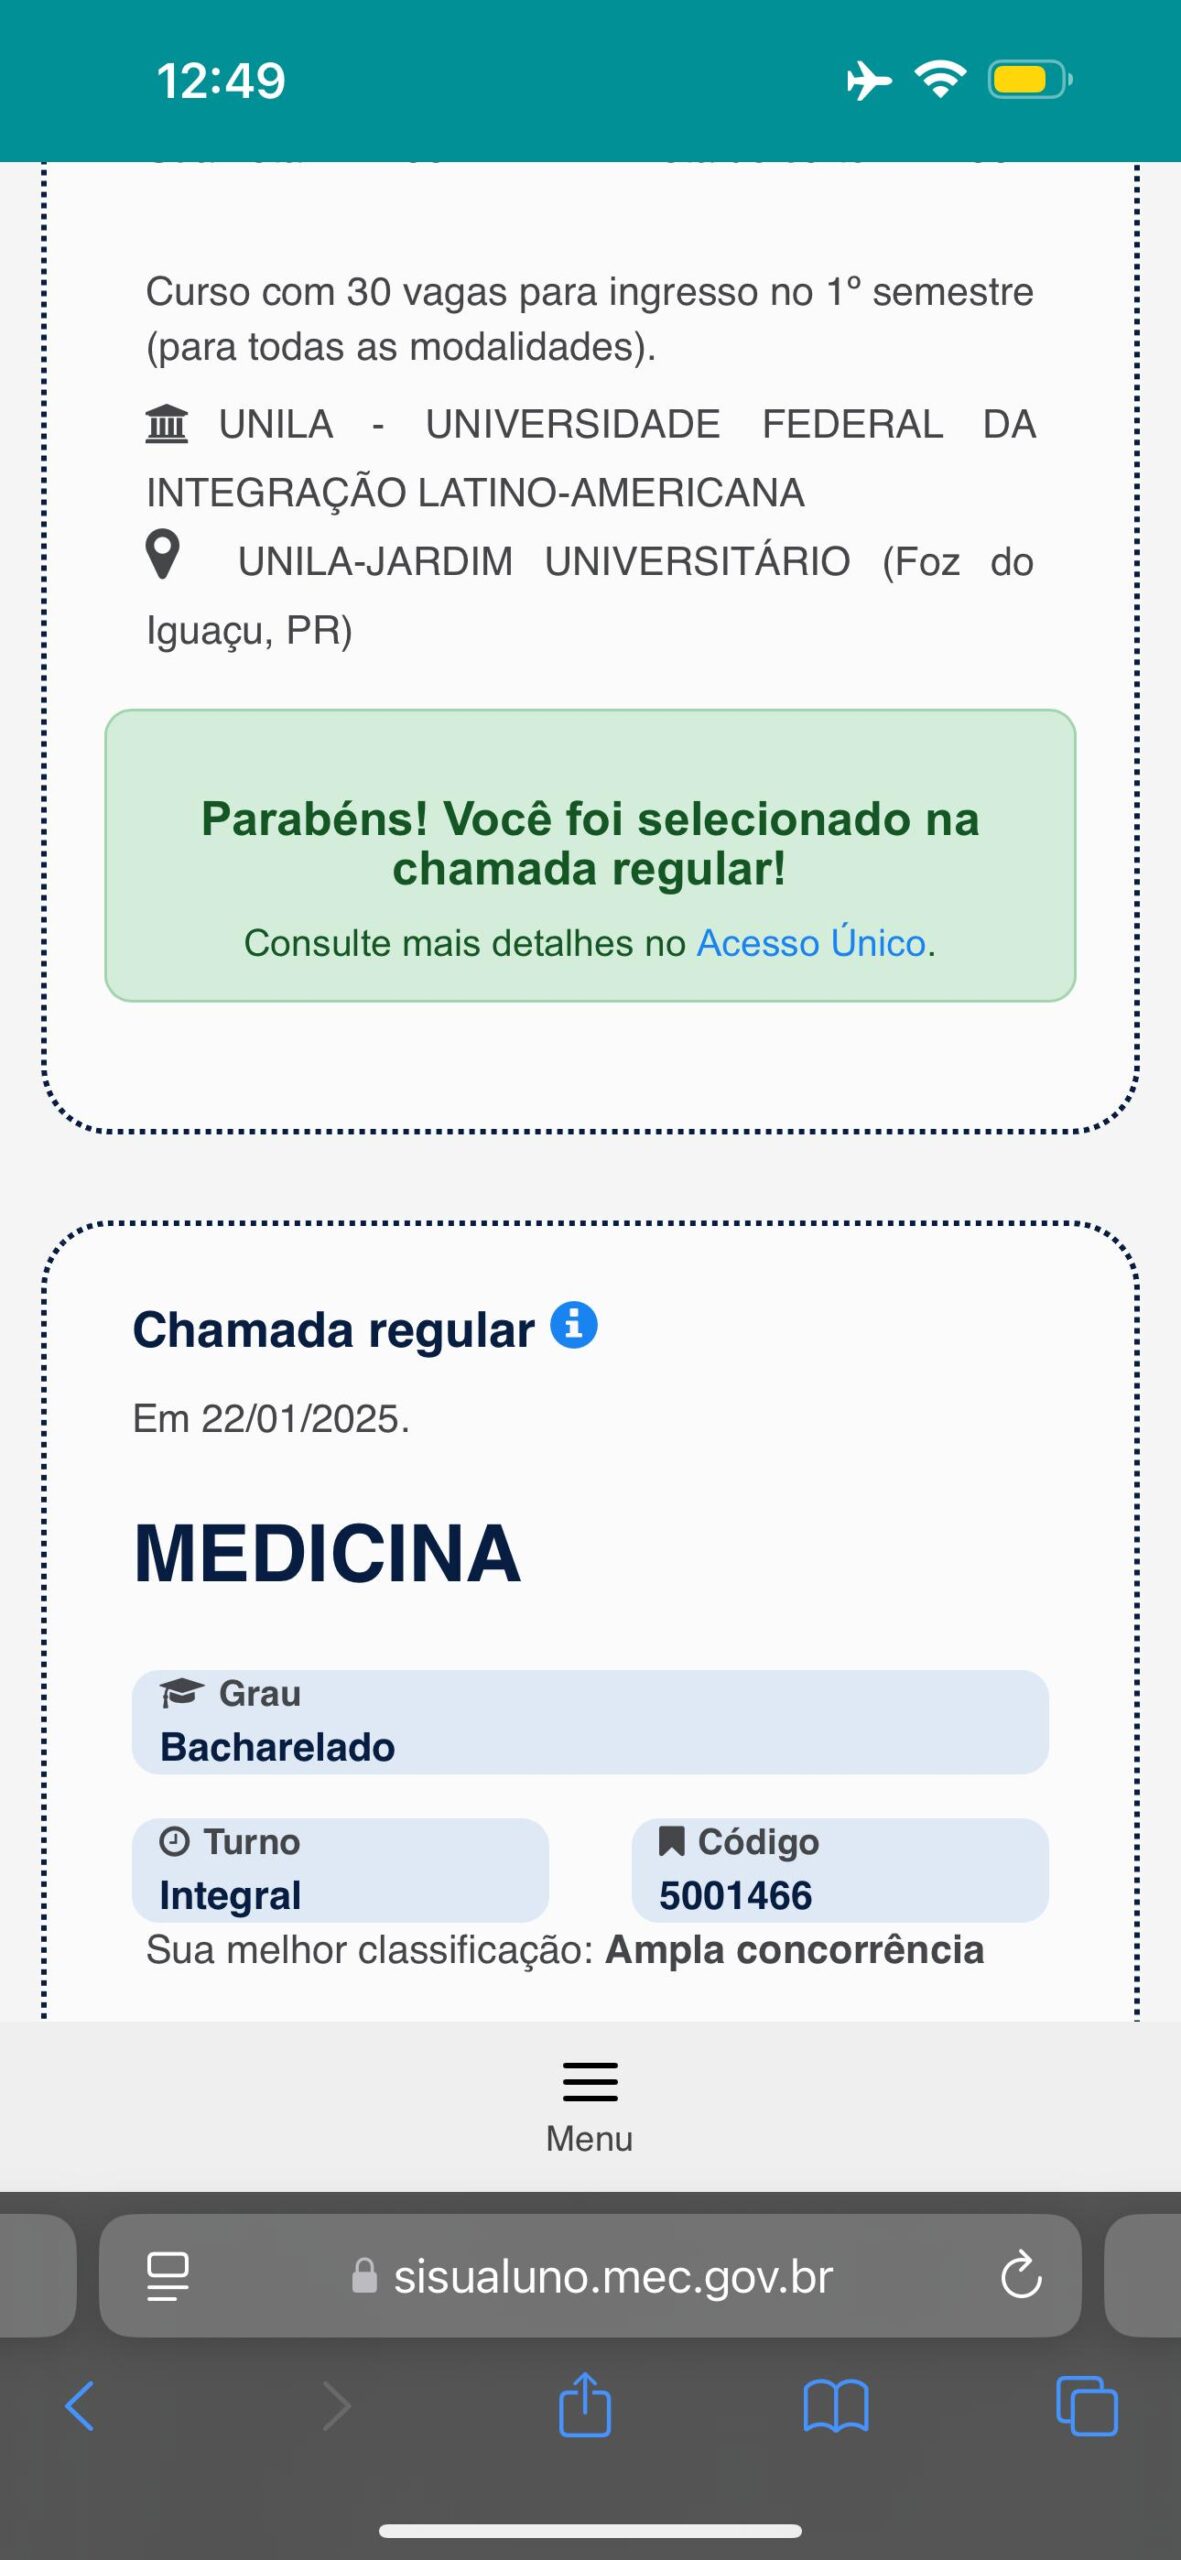
Task: Open Safari bookmarks book icon
Action: [x=835, y=2406]
